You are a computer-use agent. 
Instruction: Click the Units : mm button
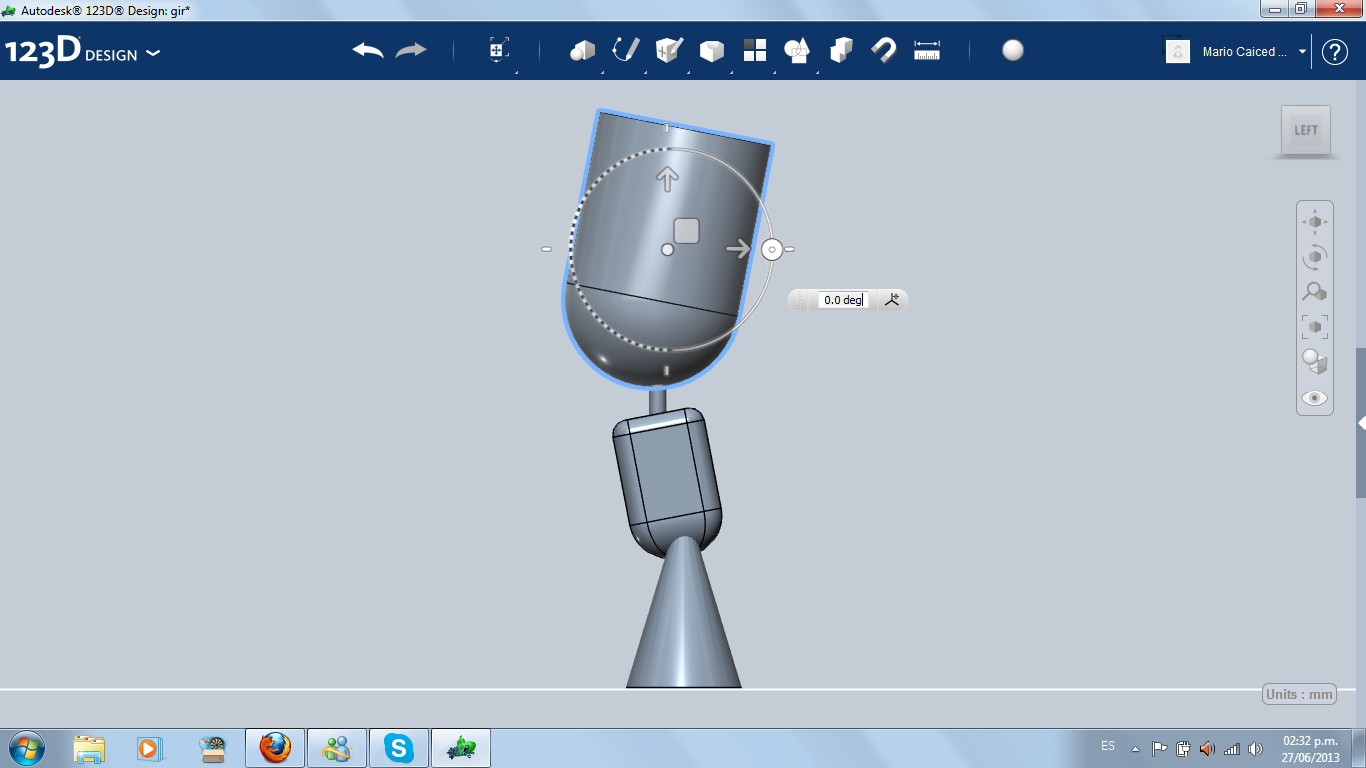click(1299, 694)
